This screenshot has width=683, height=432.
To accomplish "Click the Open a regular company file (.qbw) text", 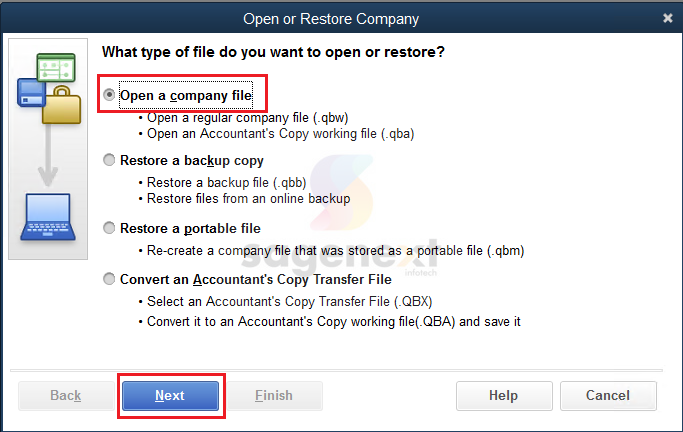I will tap(247, 118).
